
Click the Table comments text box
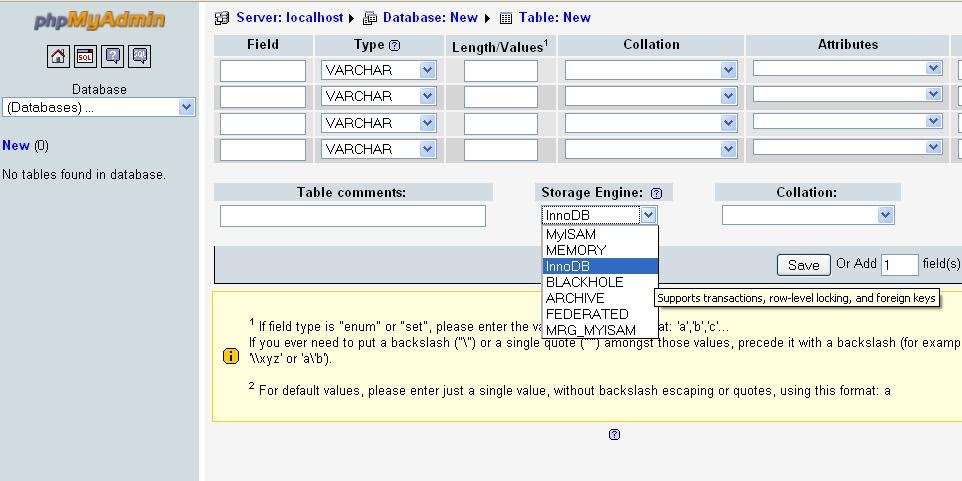[x=353, y=216]
